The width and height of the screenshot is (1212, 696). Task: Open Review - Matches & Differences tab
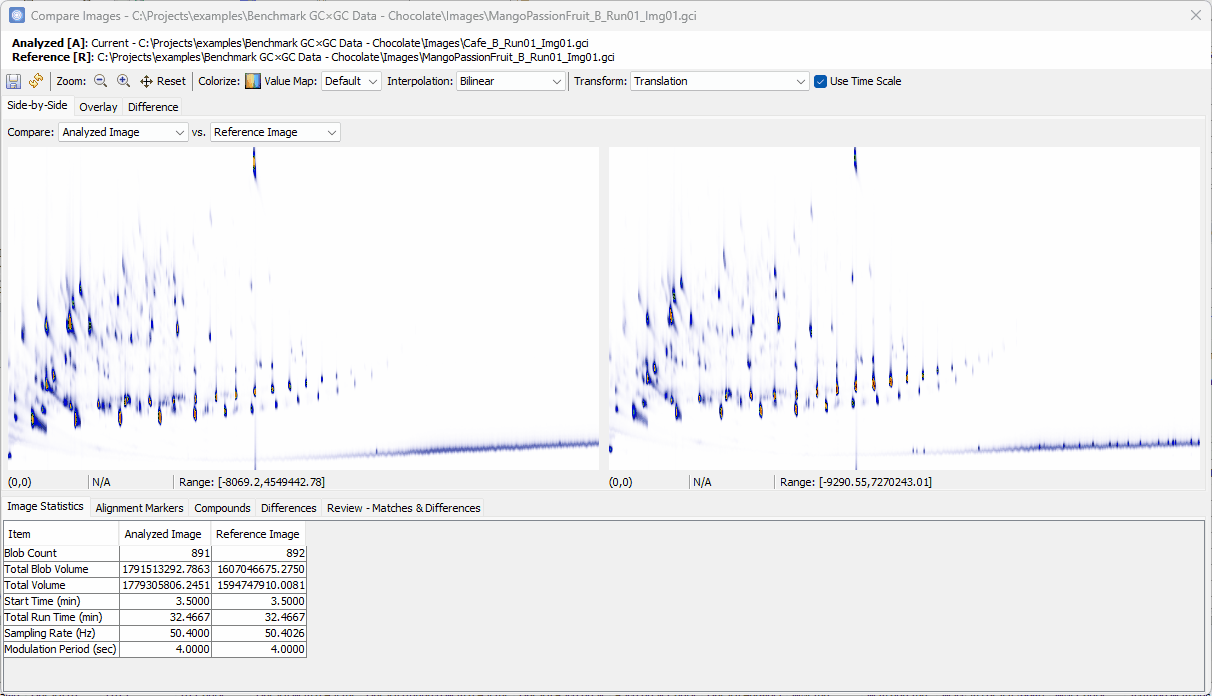pos(403,508)
